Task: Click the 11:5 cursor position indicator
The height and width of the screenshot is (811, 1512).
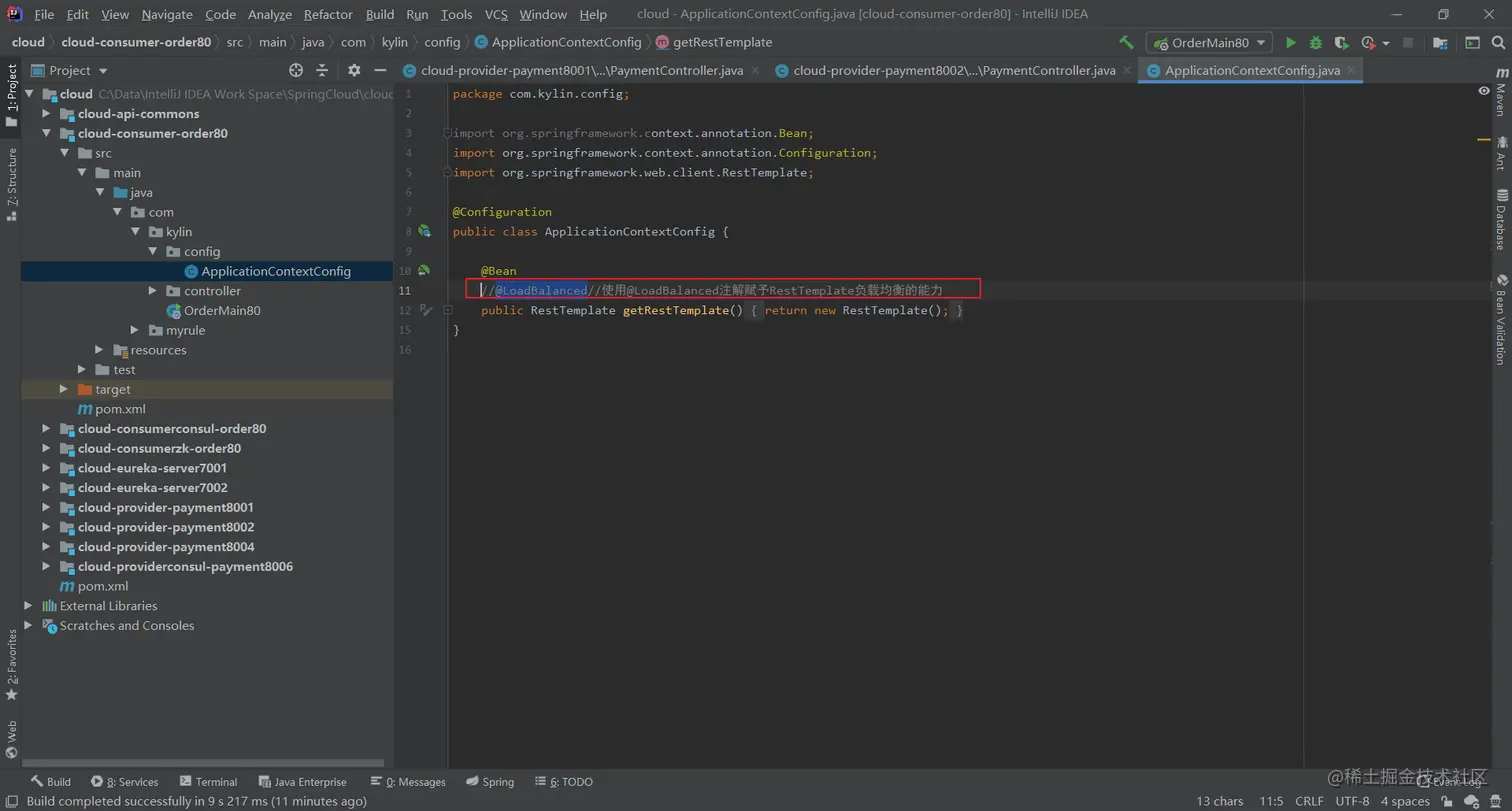Action: (1271, 801)
